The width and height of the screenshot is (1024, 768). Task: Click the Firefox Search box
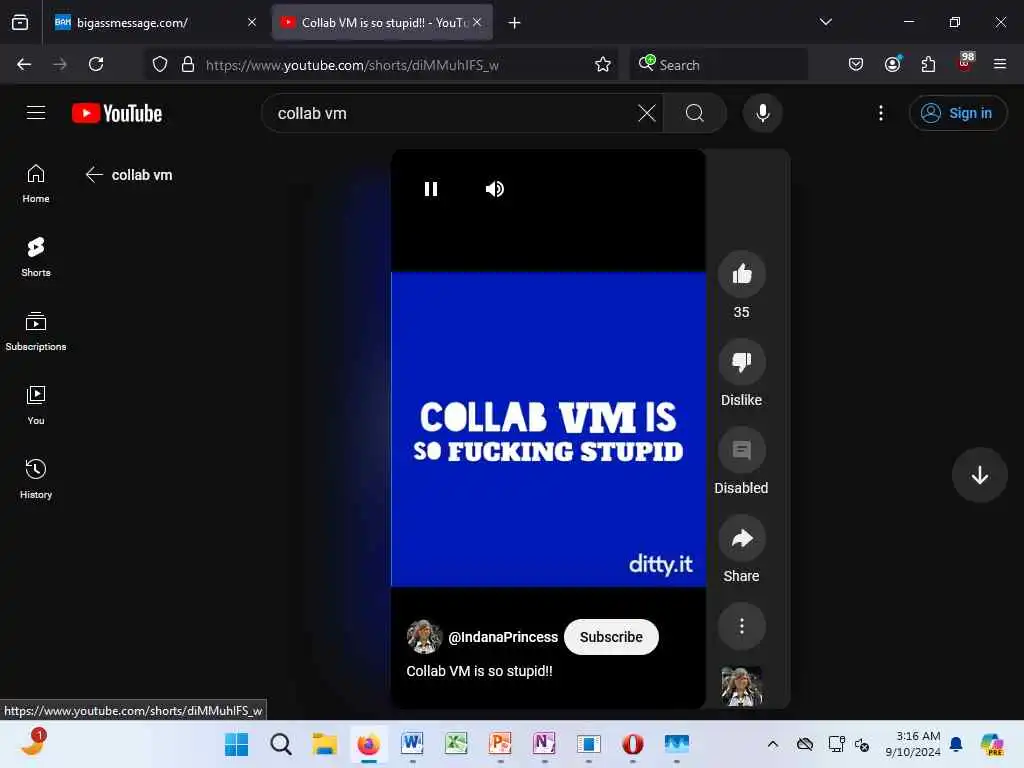pos(718,64)
